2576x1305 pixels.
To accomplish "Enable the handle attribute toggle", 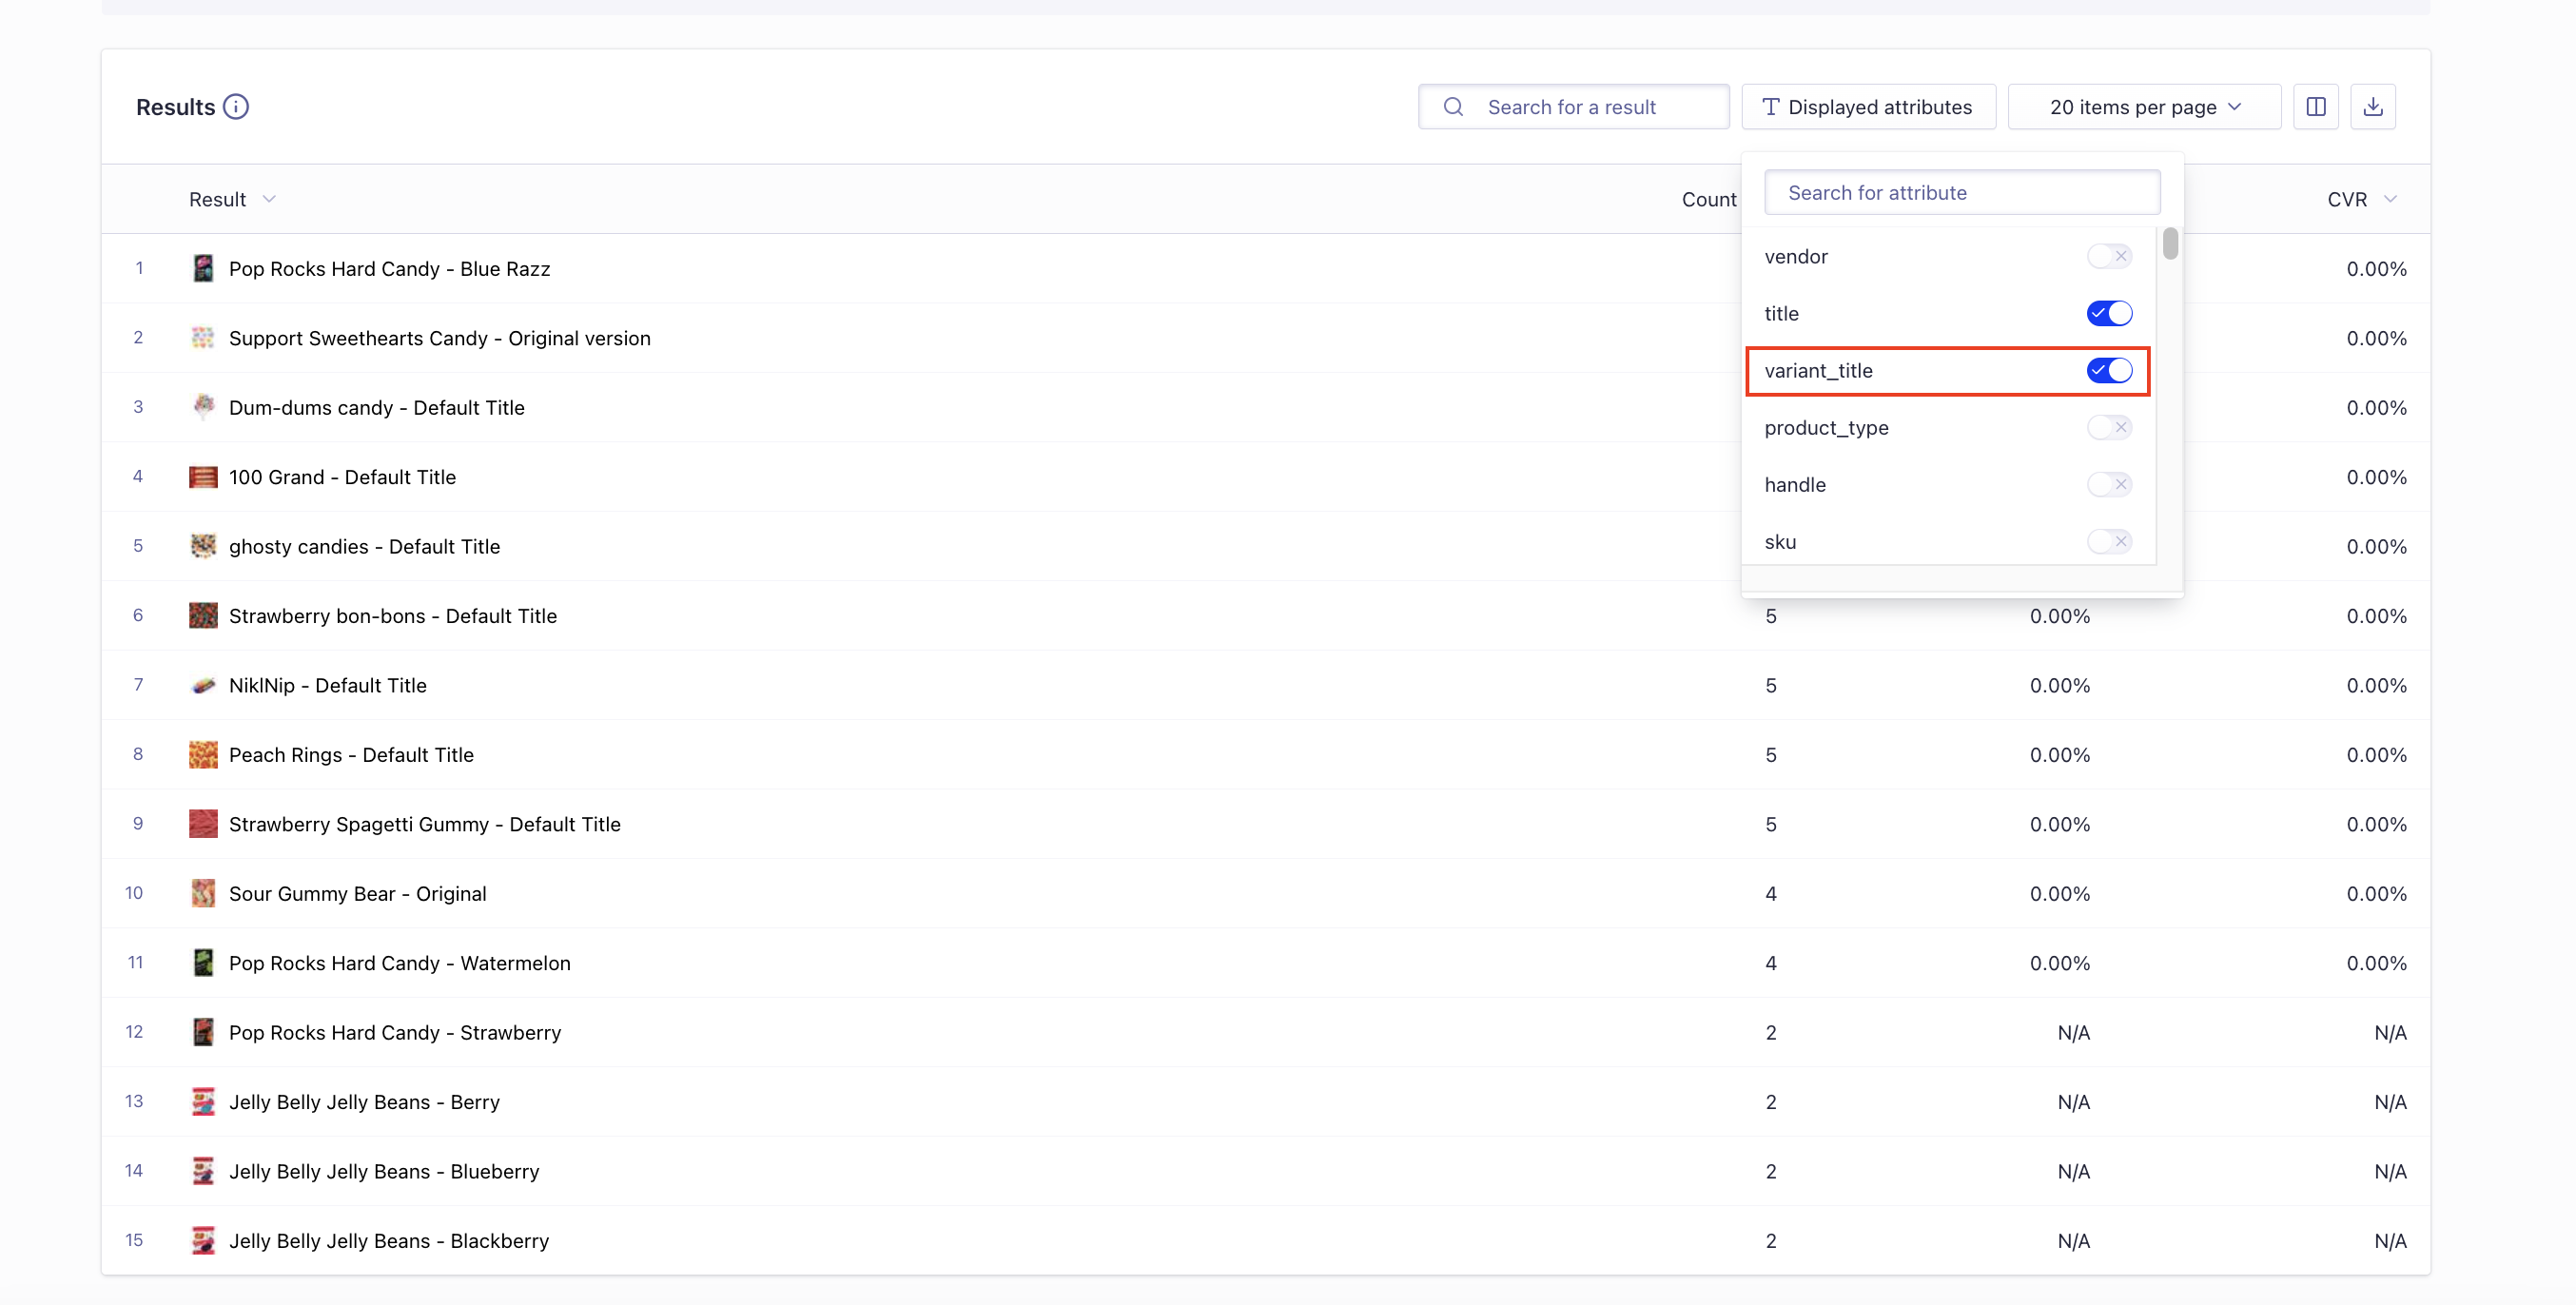I will pos(2109,485).
